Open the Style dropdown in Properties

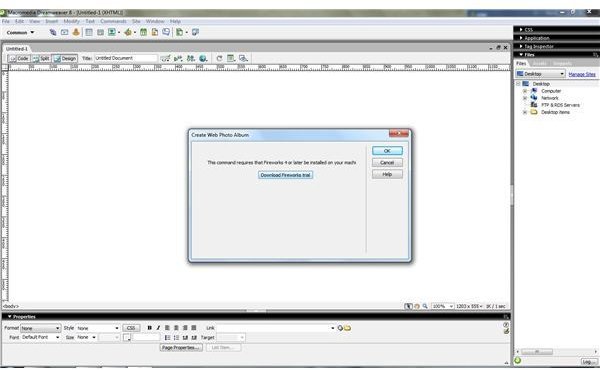pyautogui.click(x=98, y=328)
